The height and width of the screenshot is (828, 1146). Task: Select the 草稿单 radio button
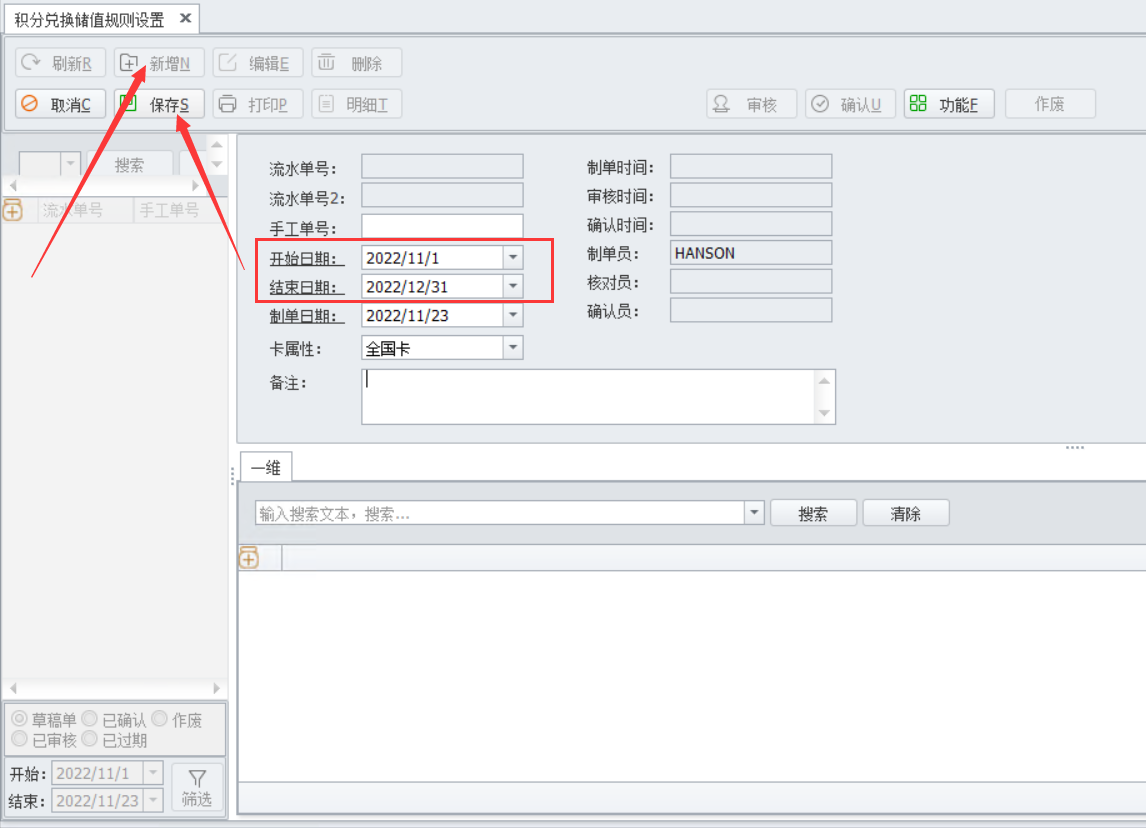[x=18, y=719]
